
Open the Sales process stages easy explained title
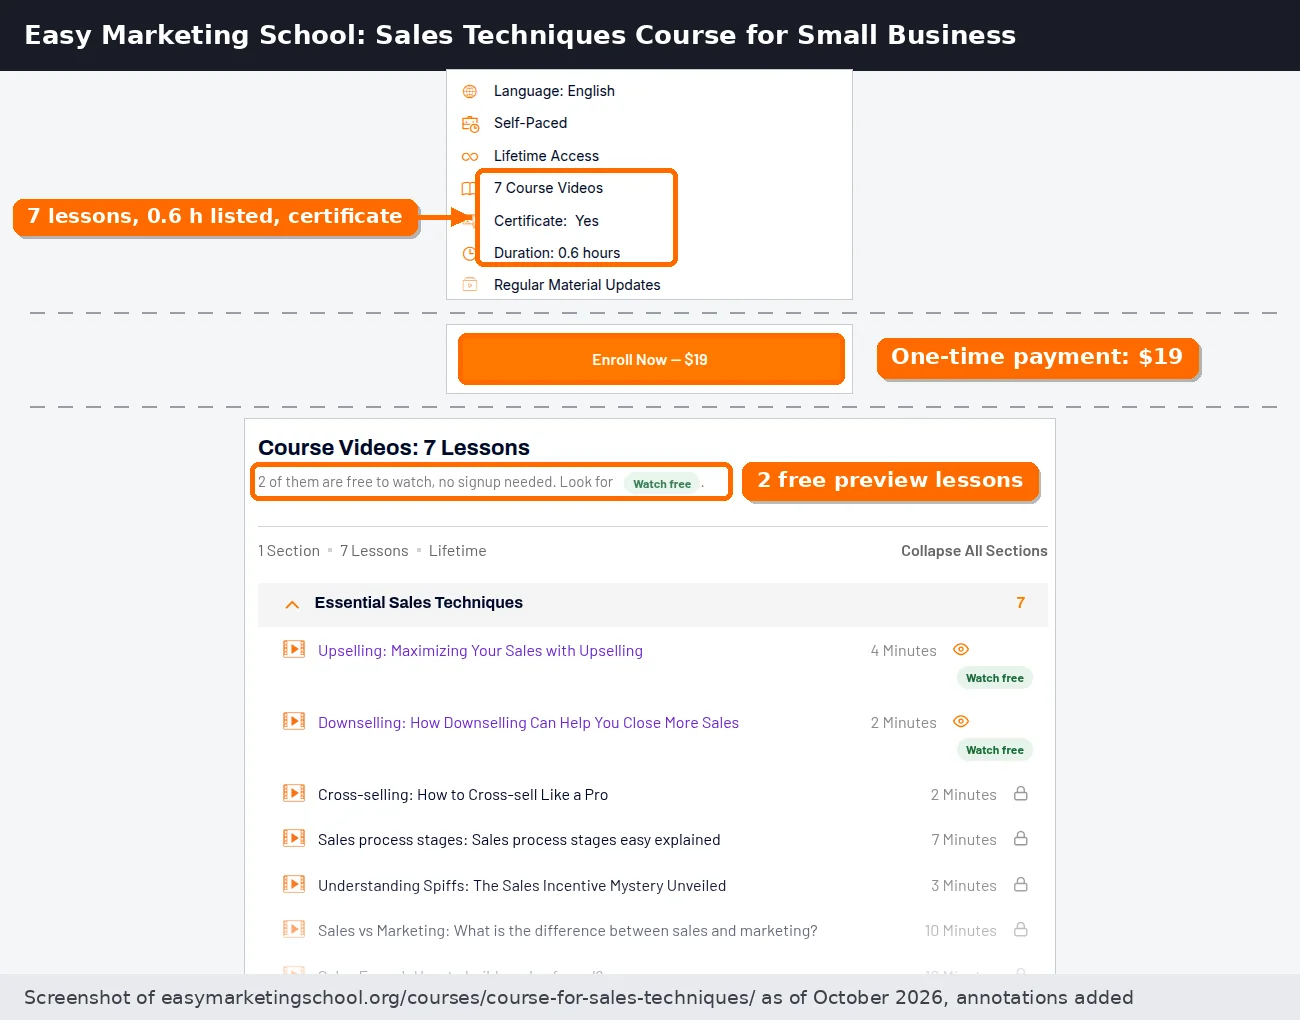(519, 840)
